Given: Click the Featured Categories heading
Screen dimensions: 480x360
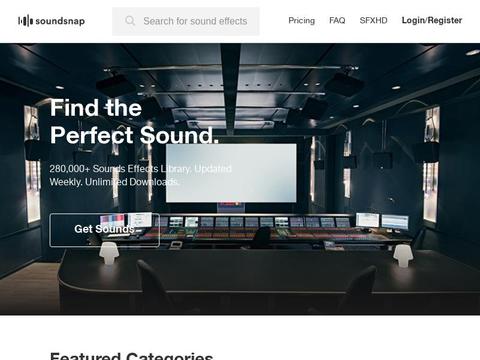Looking at the screenshot, I should (x=131, y=356).
